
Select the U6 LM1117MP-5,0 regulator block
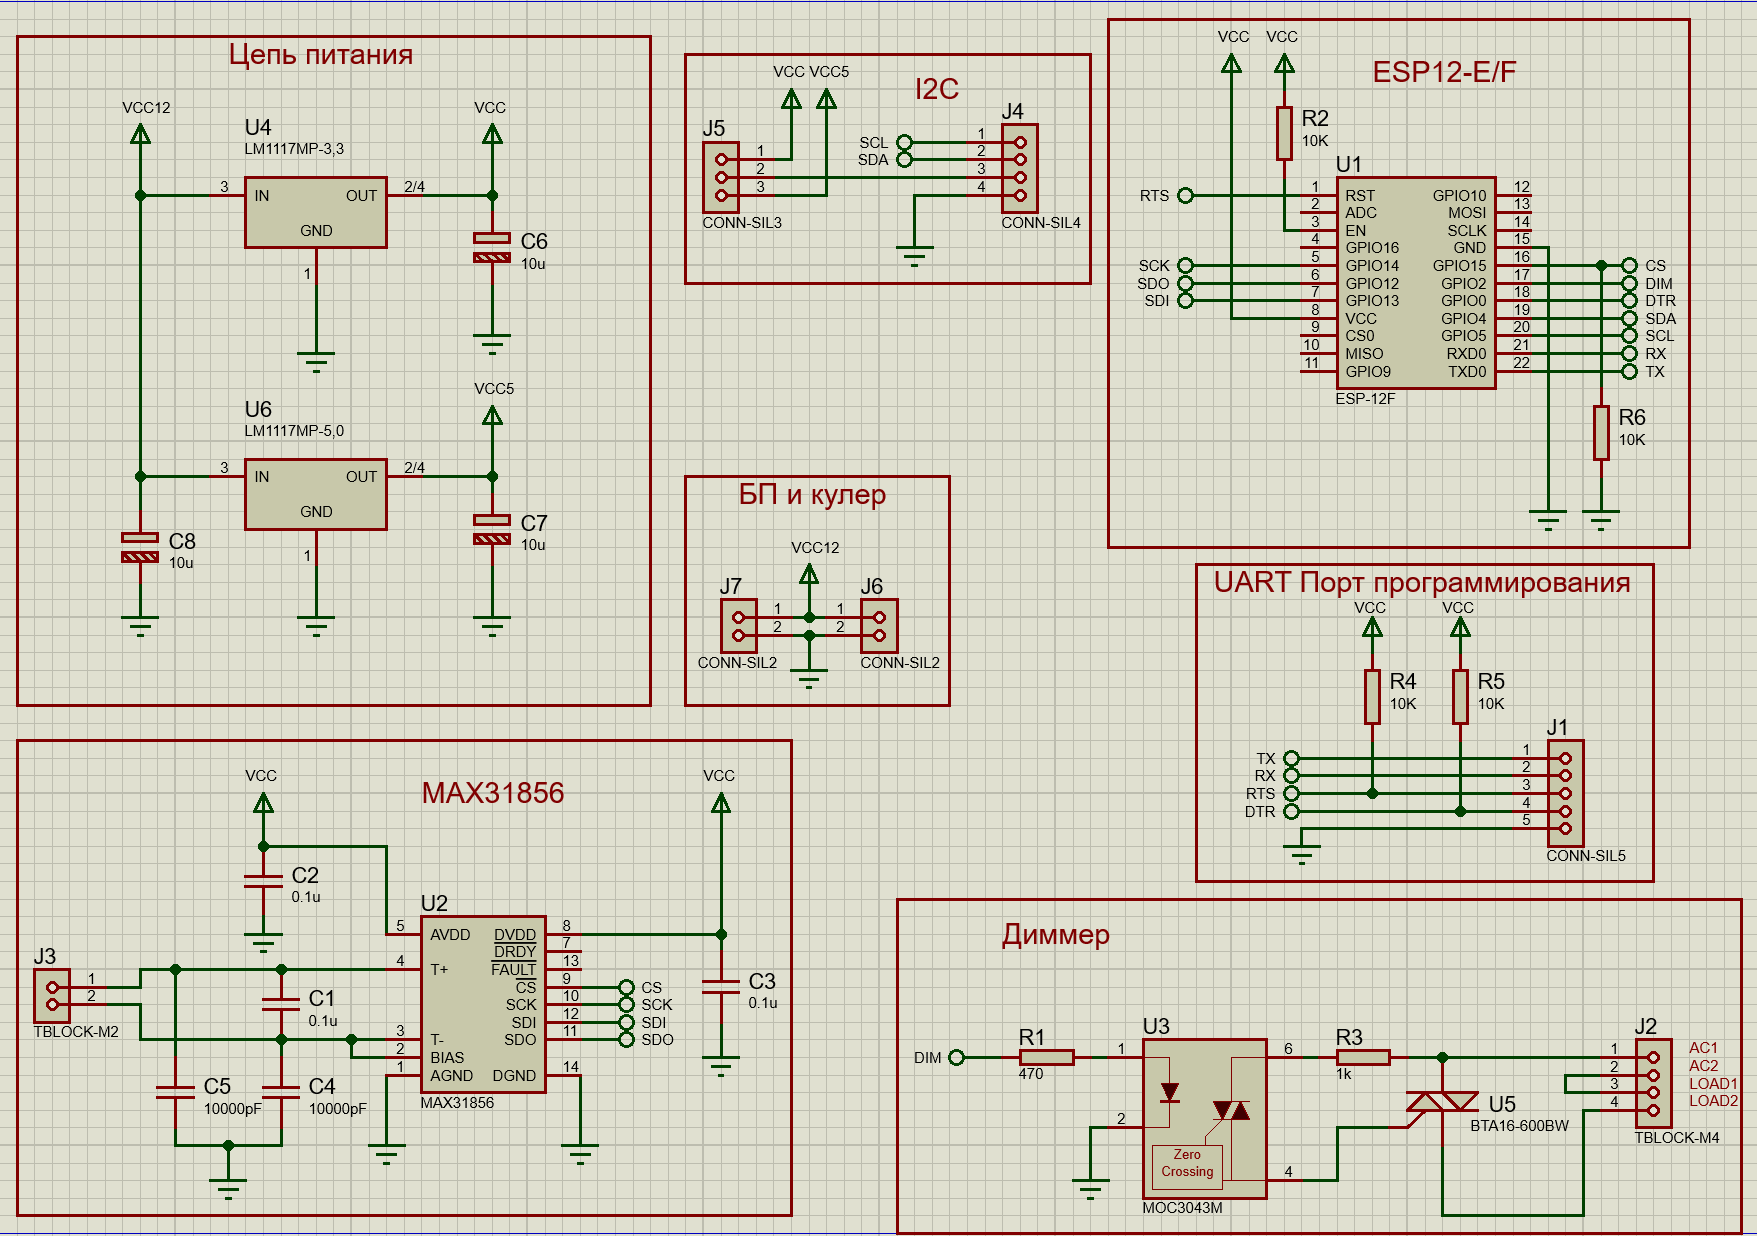coord(316,494)
